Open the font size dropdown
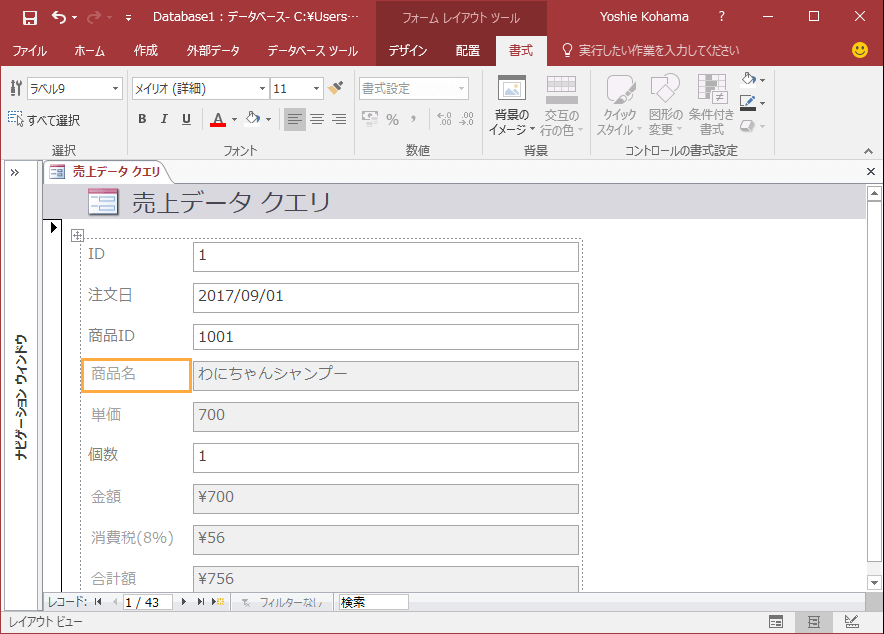The width and height of the screenshot is (884, 634). [x=316, y=89]
